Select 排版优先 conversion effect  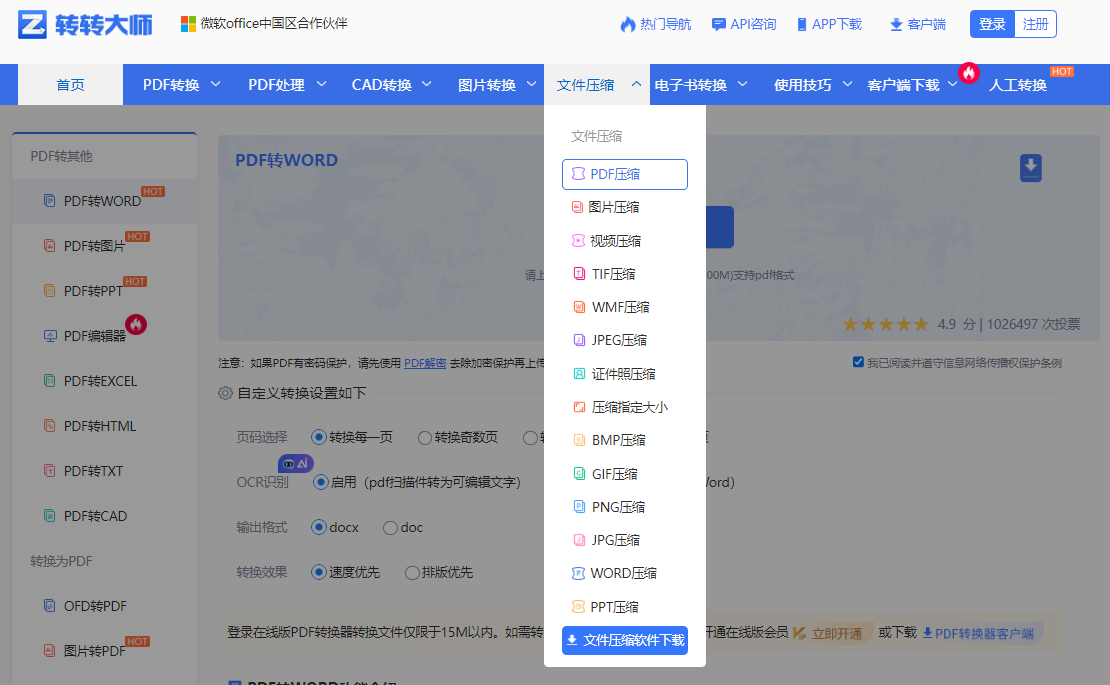pyautogui.click(x=414, y=572)
